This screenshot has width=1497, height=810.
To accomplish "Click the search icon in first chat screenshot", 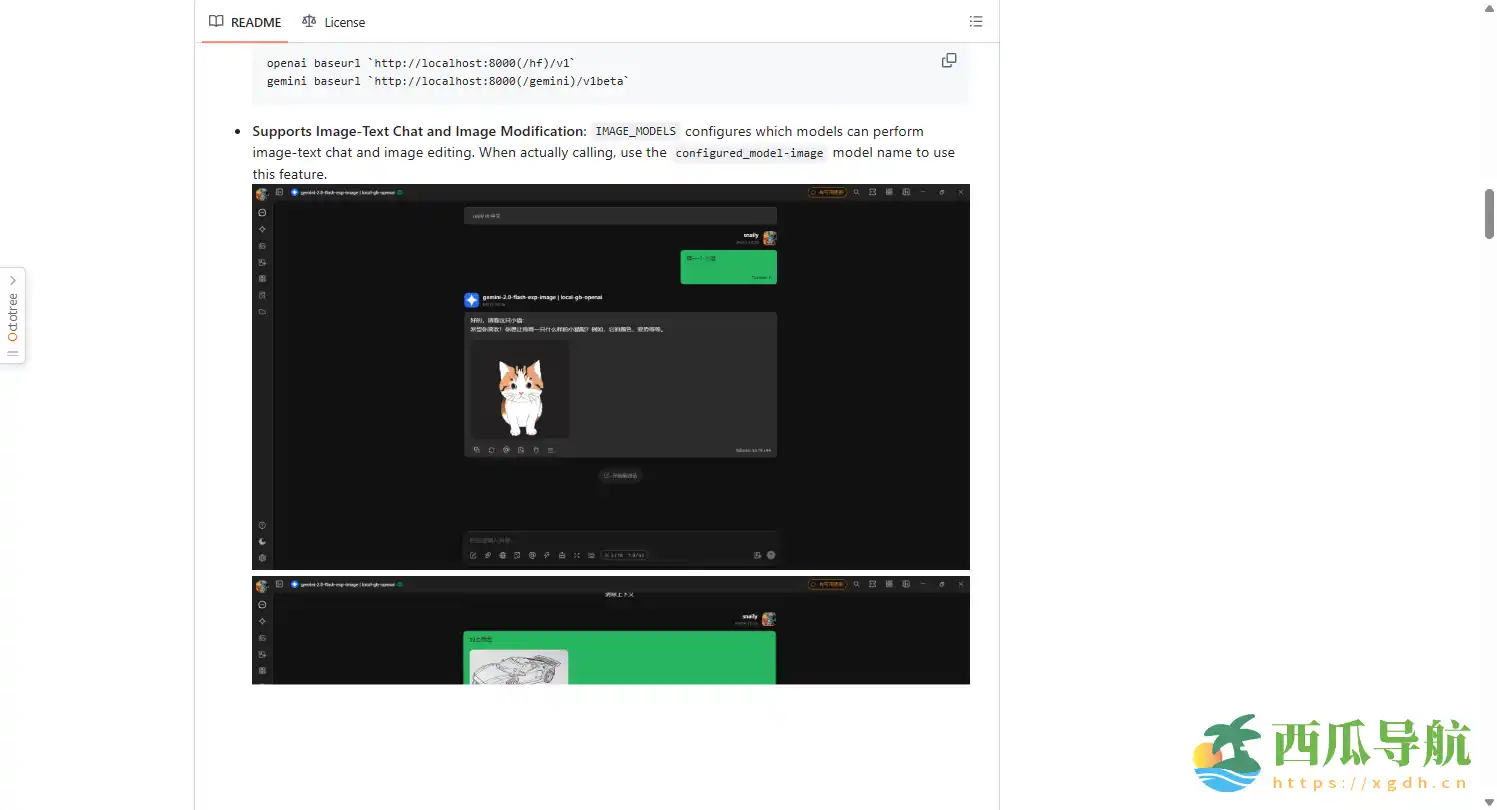I will tap(857, 192).
